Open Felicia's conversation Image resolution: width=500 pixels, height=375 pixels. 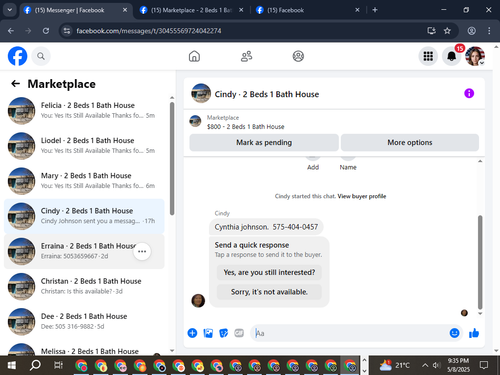point(84,110)
